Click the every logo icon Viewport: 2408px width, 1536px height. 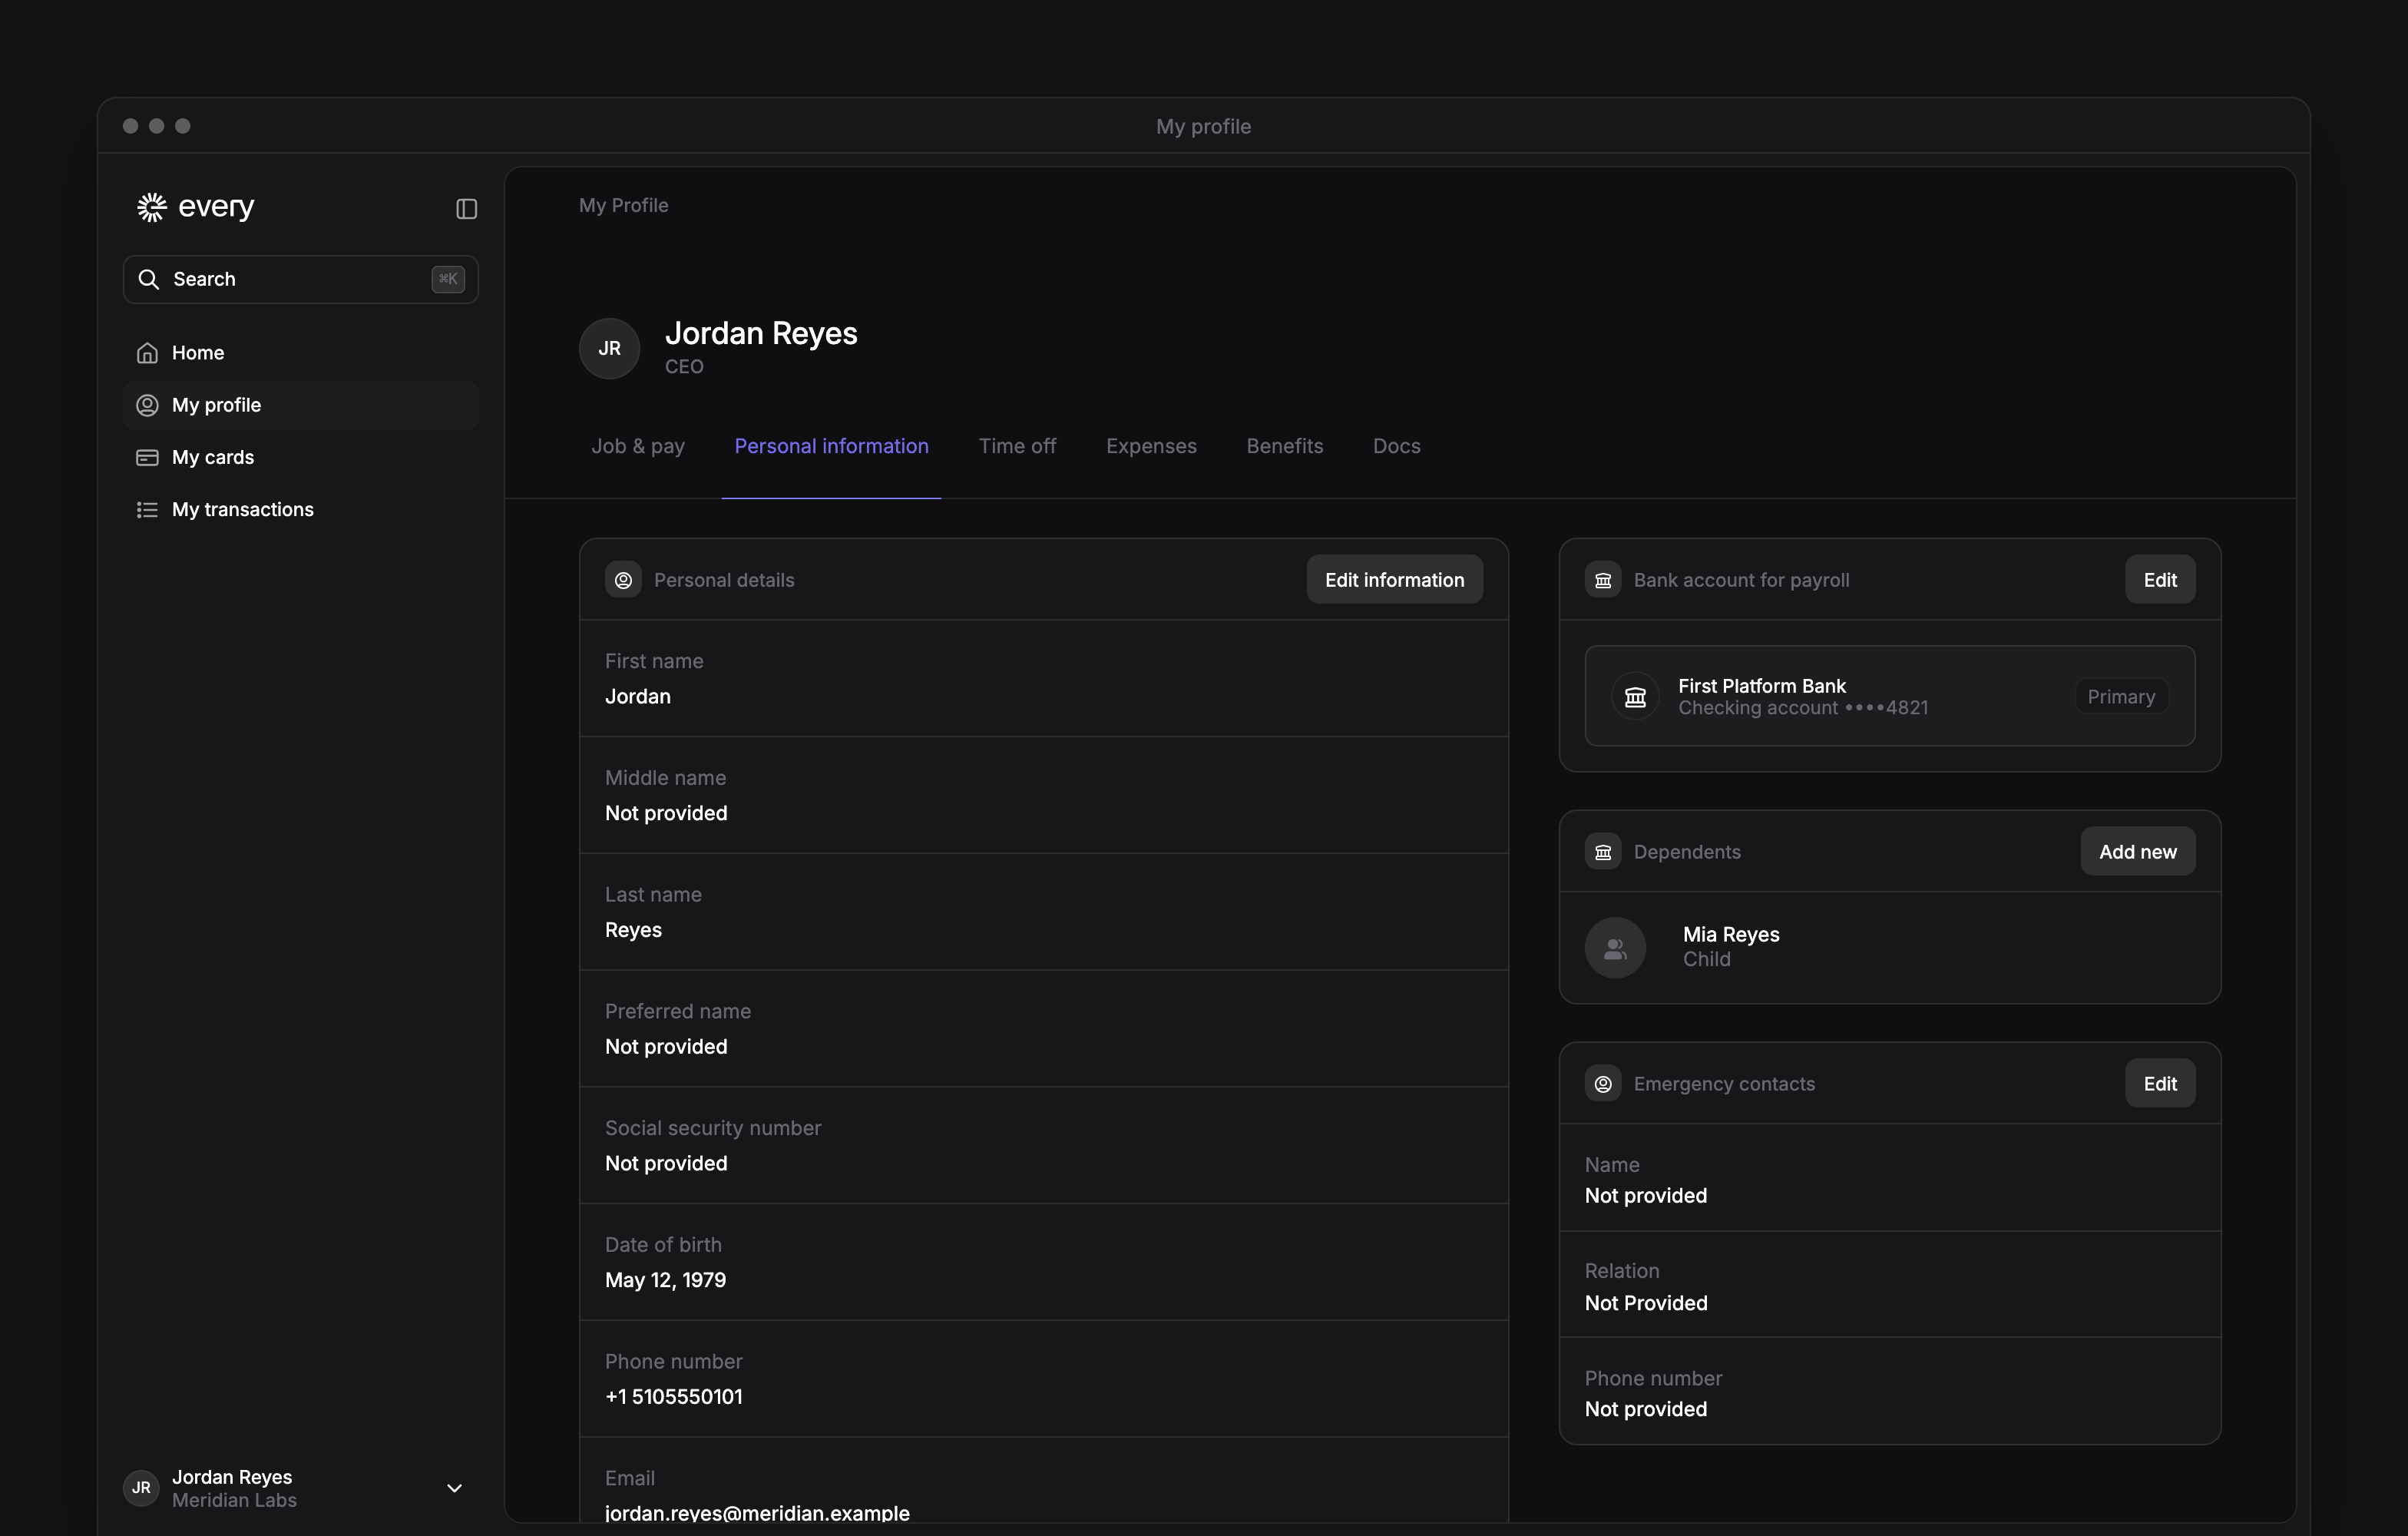151,207
